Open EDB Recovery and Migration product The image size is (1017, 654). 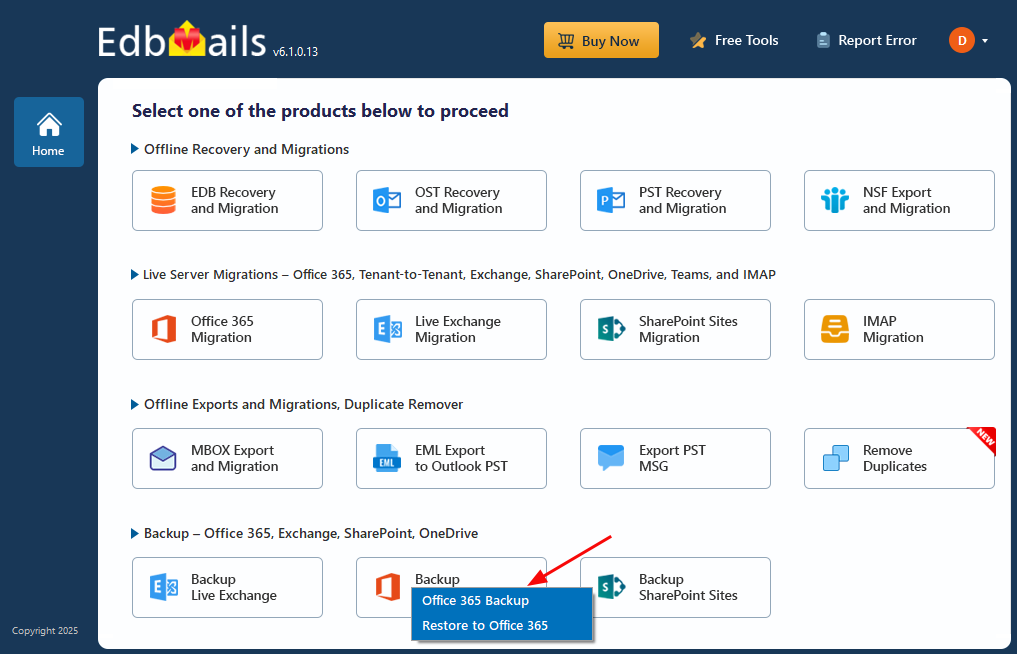(227, 200)
